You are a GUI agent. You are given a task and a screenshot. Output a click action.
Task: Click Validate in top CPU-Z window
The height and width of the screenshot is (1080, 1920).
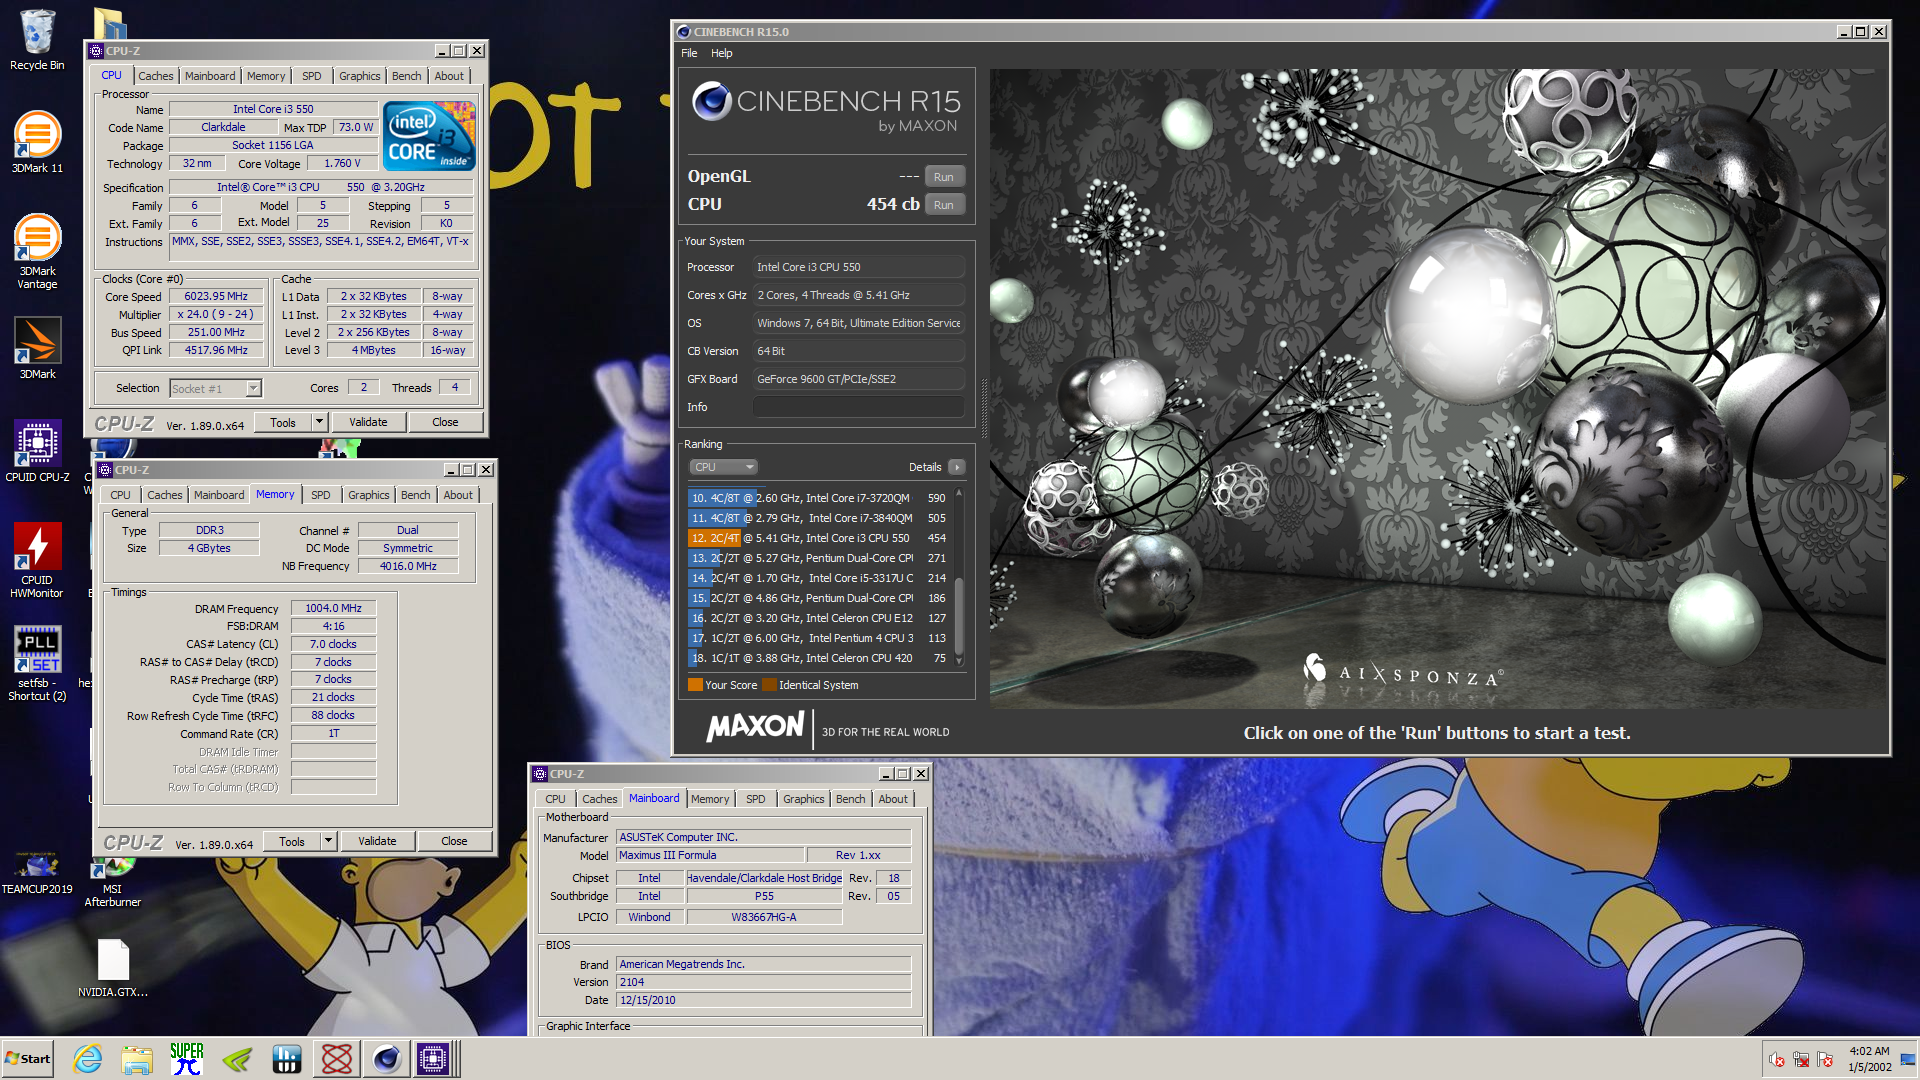[368, 422]
